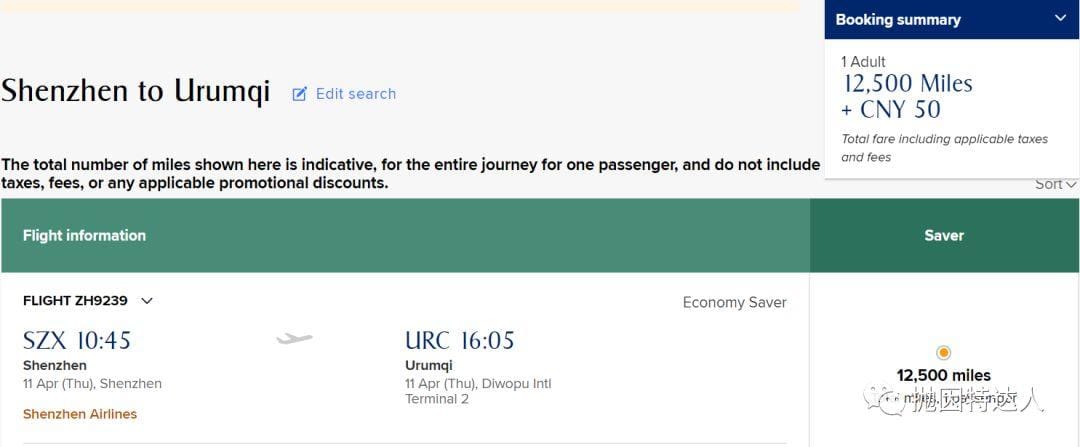
Task: Click the FLIGHT ZH9239 label
Action: [75, 301]
